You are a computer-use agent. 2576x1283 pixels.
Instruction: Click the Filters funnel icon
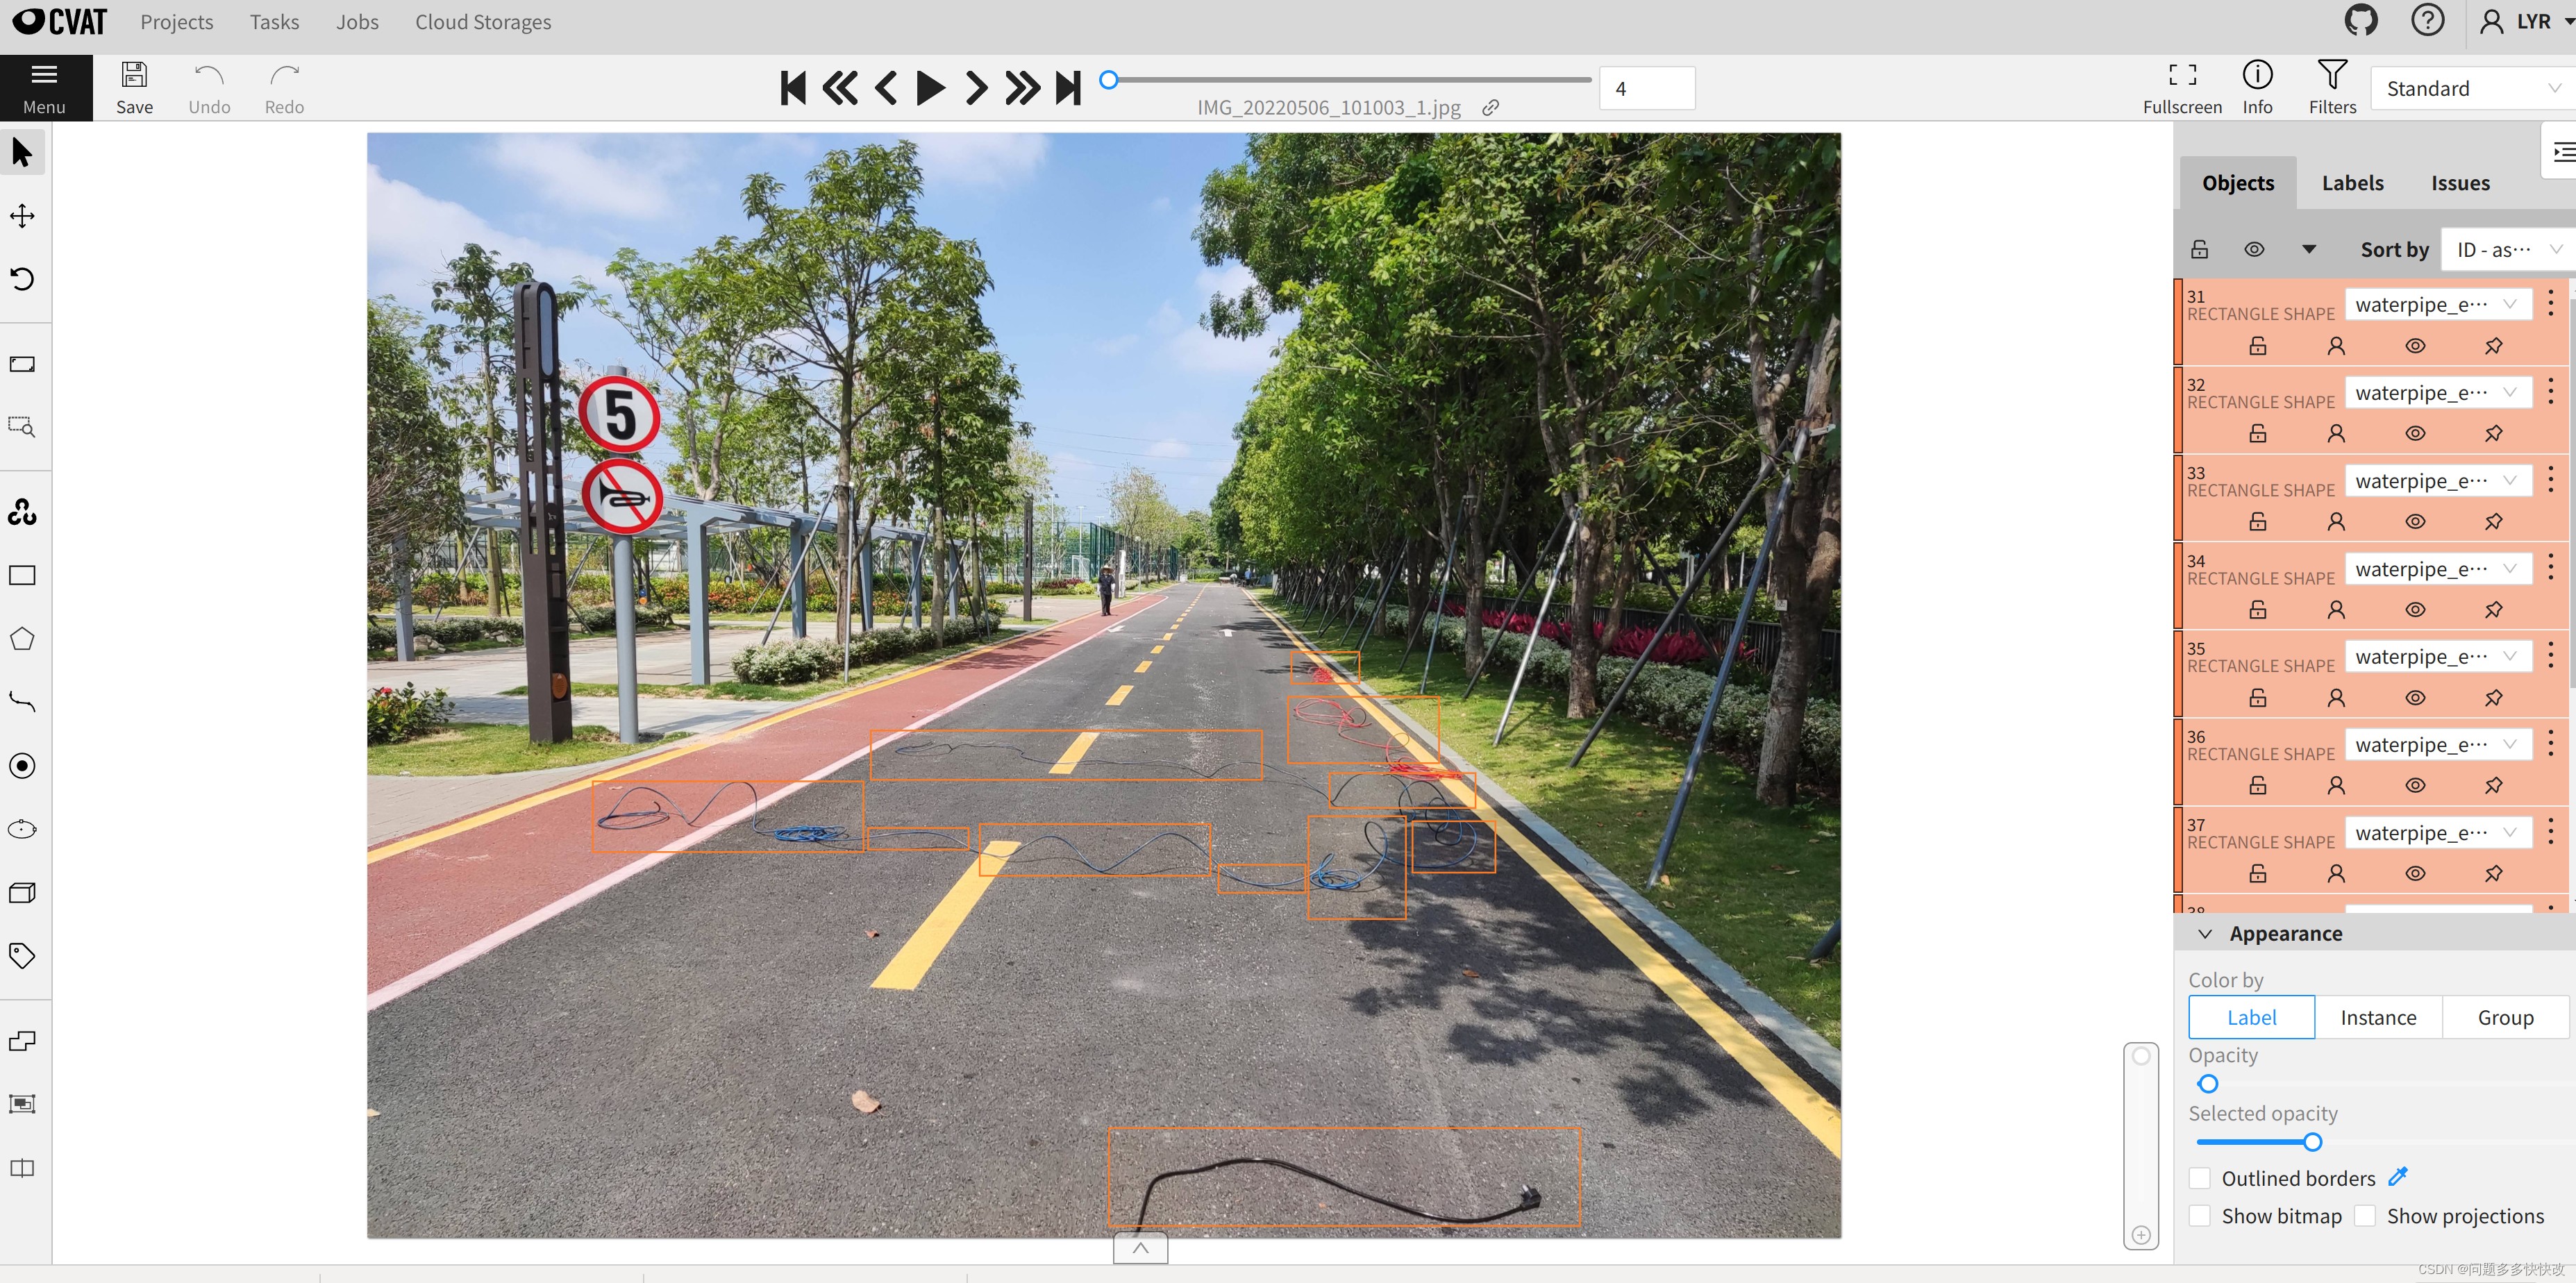(2331, 76)
